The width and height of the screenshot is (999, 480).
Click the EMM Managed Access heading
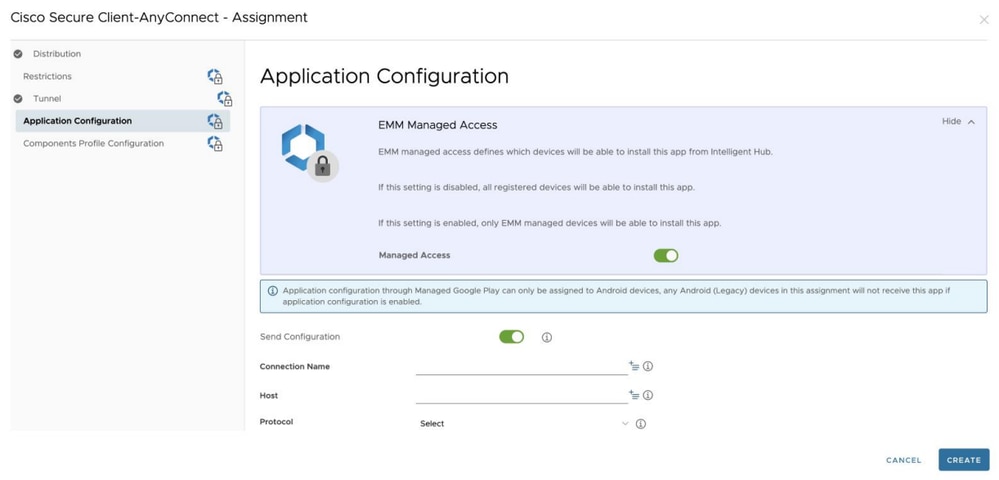(438, 126)
